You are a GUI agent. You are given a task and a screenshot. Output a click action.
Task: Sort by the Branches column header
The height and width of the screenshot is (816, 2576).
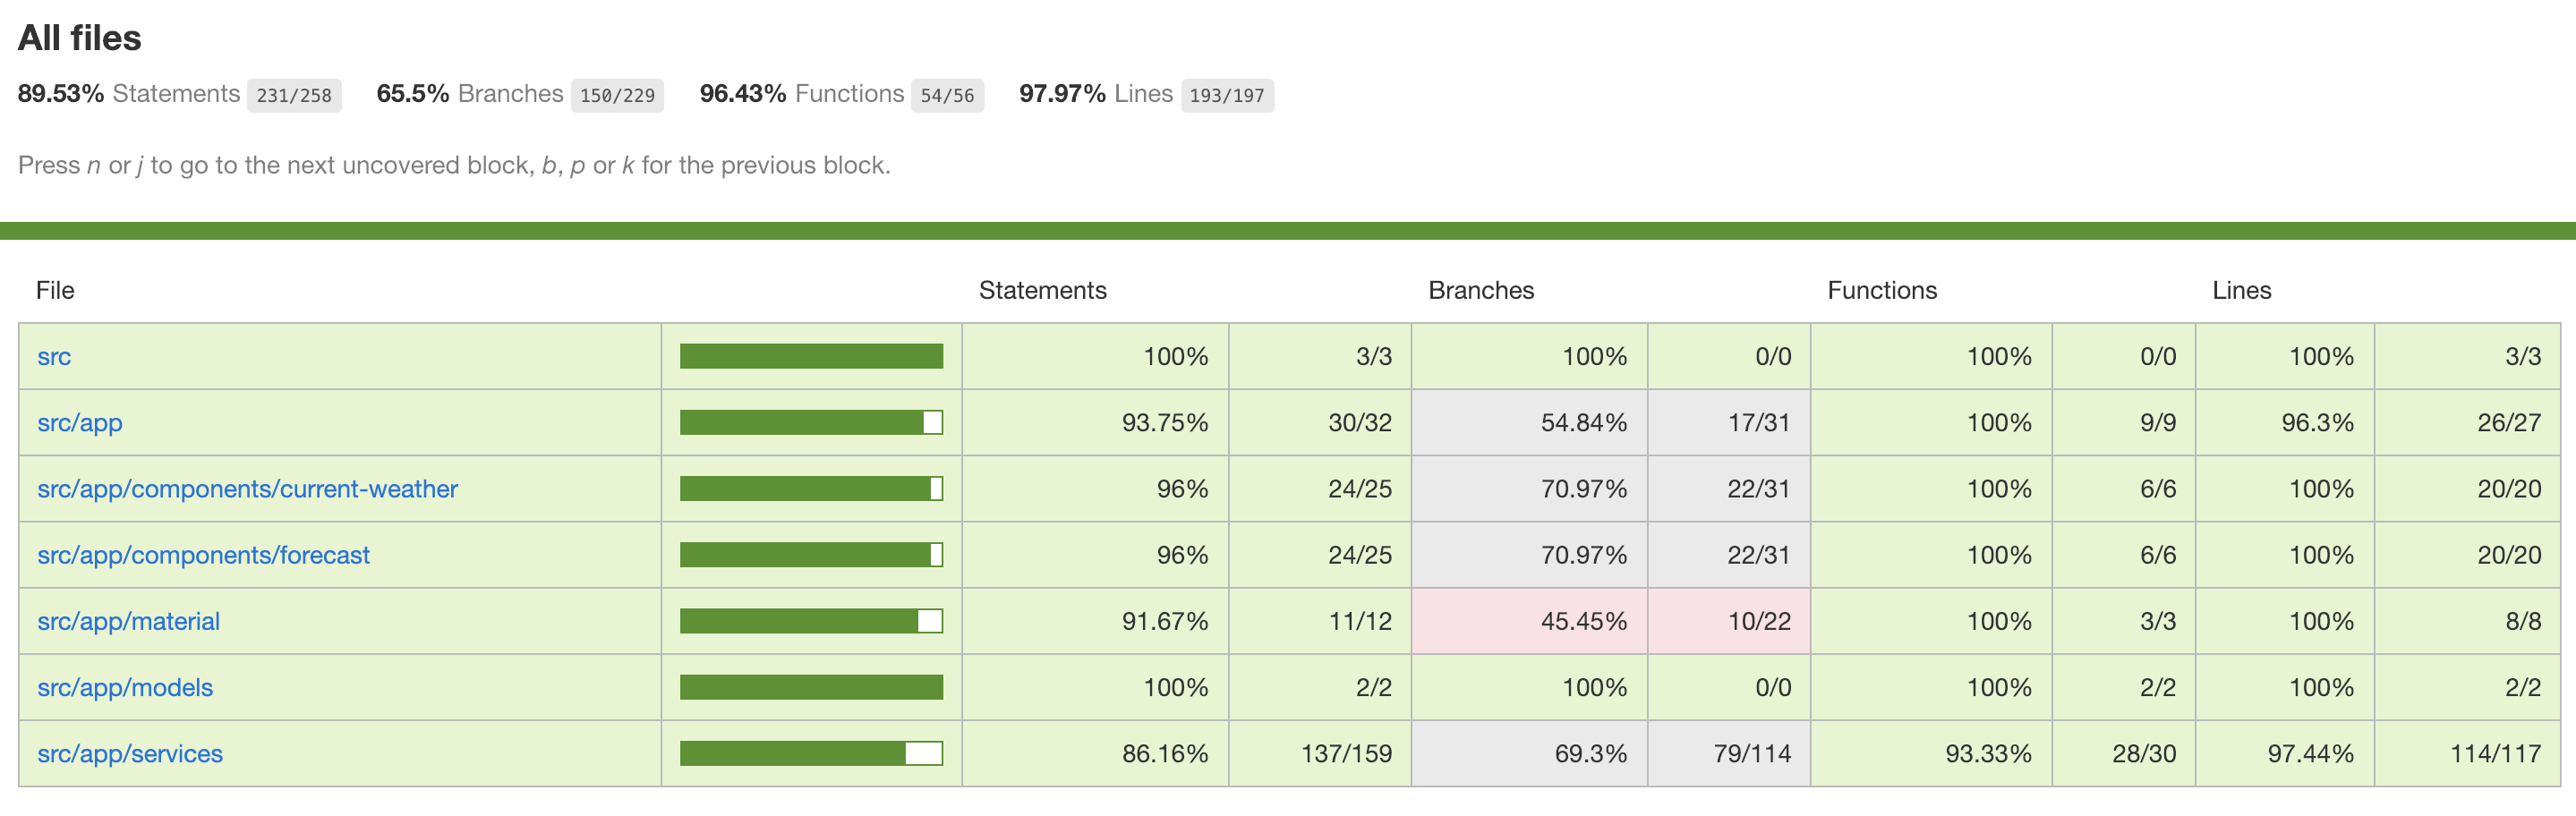[1480, 290]
